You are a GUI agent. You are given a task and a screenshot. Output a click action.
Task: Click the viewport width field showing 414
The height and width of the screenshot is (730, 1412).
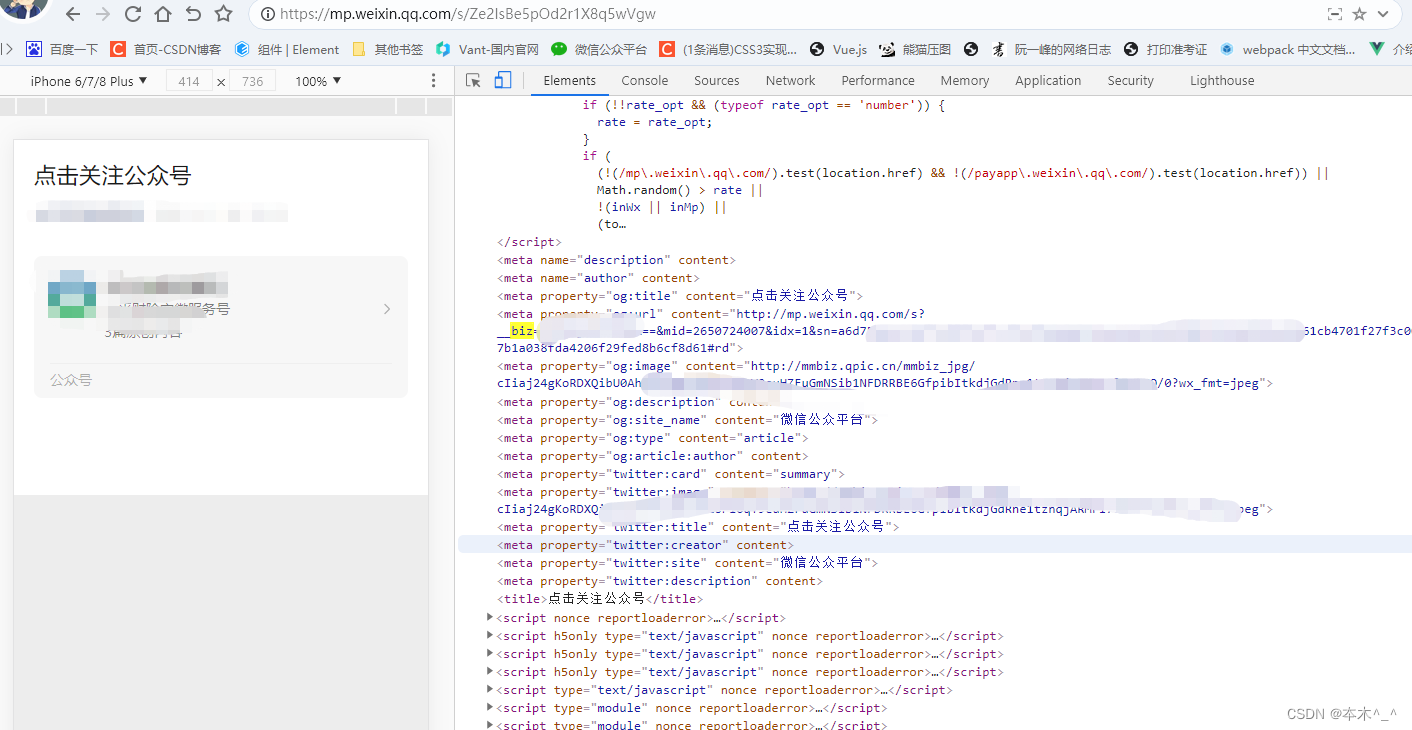coord(189,81)
